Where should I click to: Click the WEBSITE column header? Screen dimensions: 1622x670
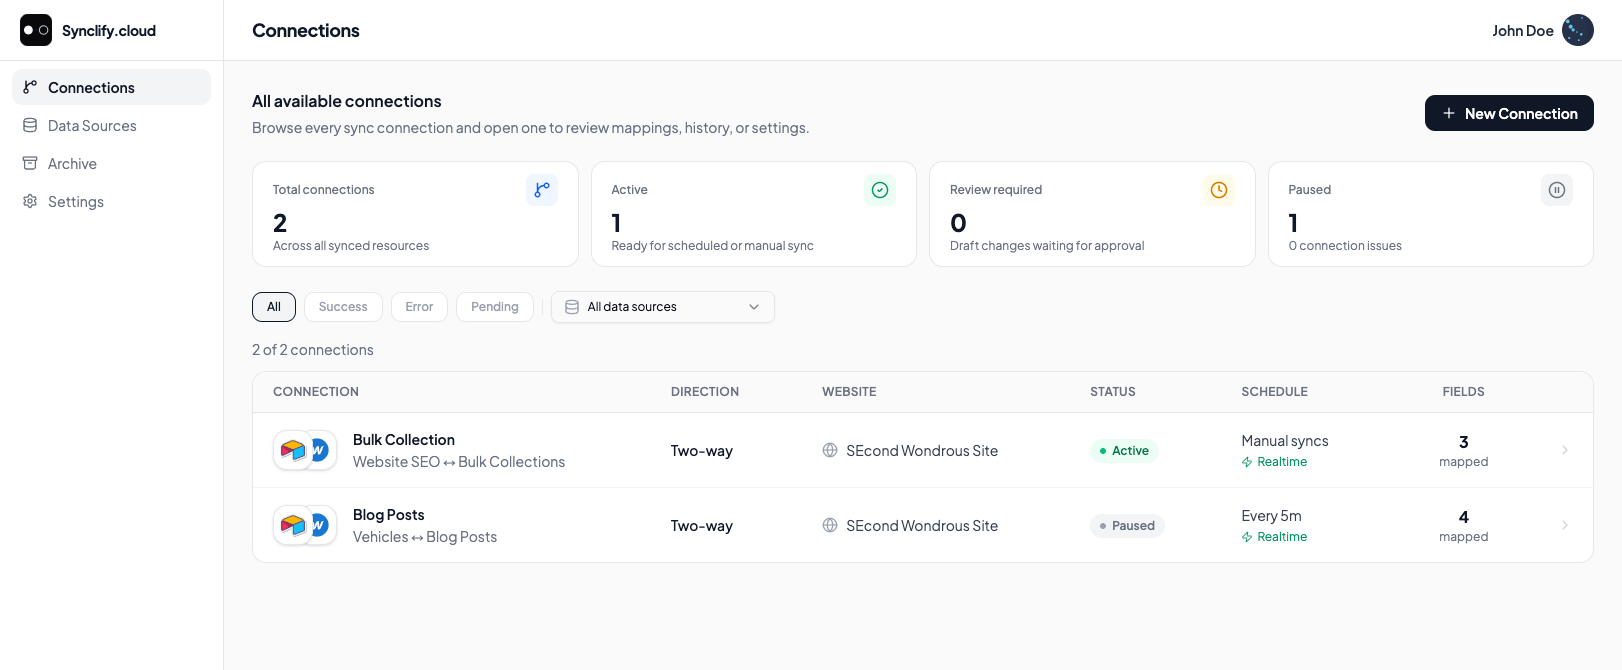pyautogui.click(x=849, y=392)
